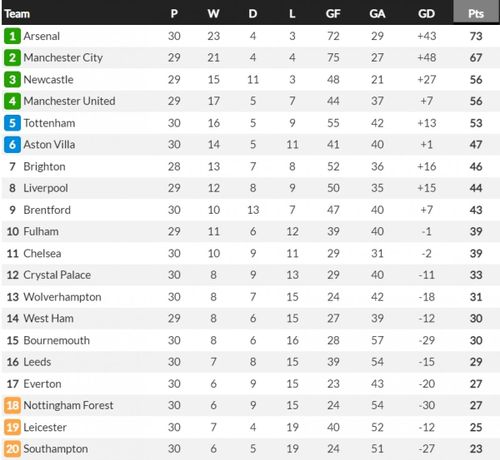Screen dimensions: 500x460
Task: Open Nottingham Forest team page
Action: [68, 405]
